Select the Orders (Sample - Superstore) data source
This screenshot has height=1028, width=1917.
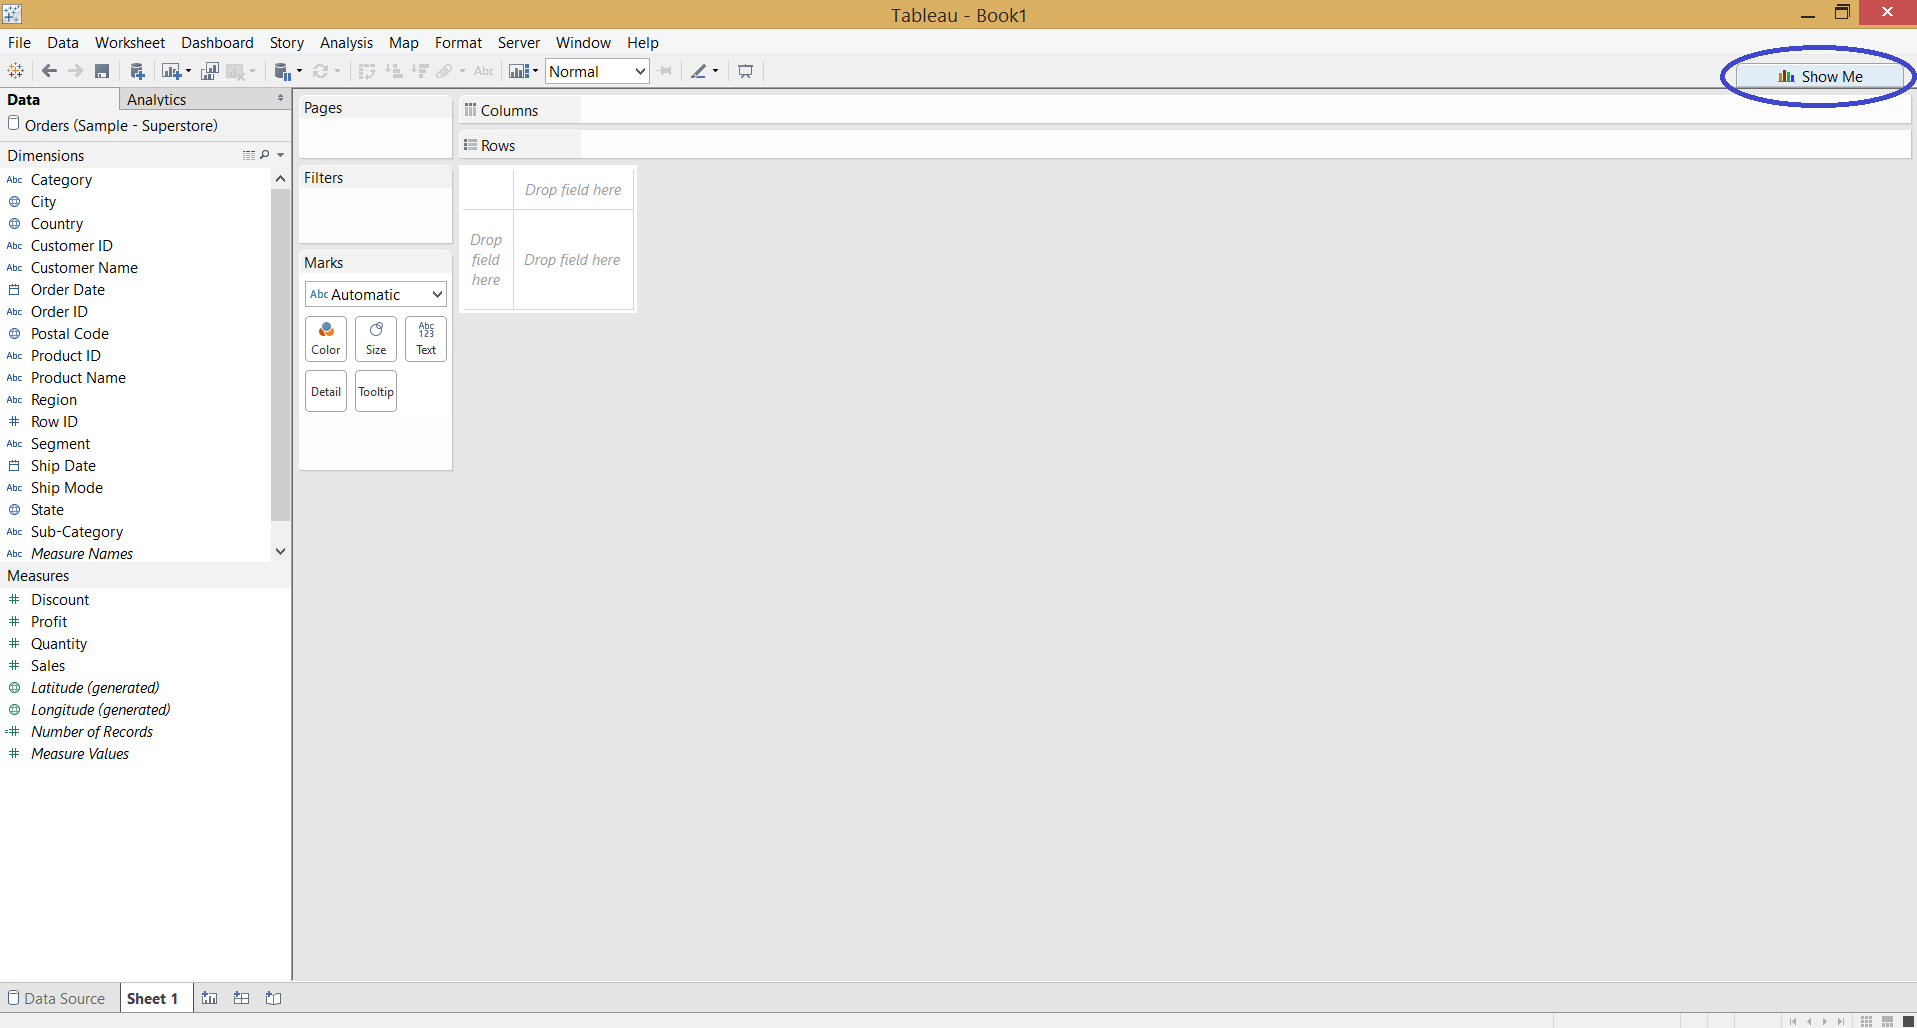(x=121, y=125)
